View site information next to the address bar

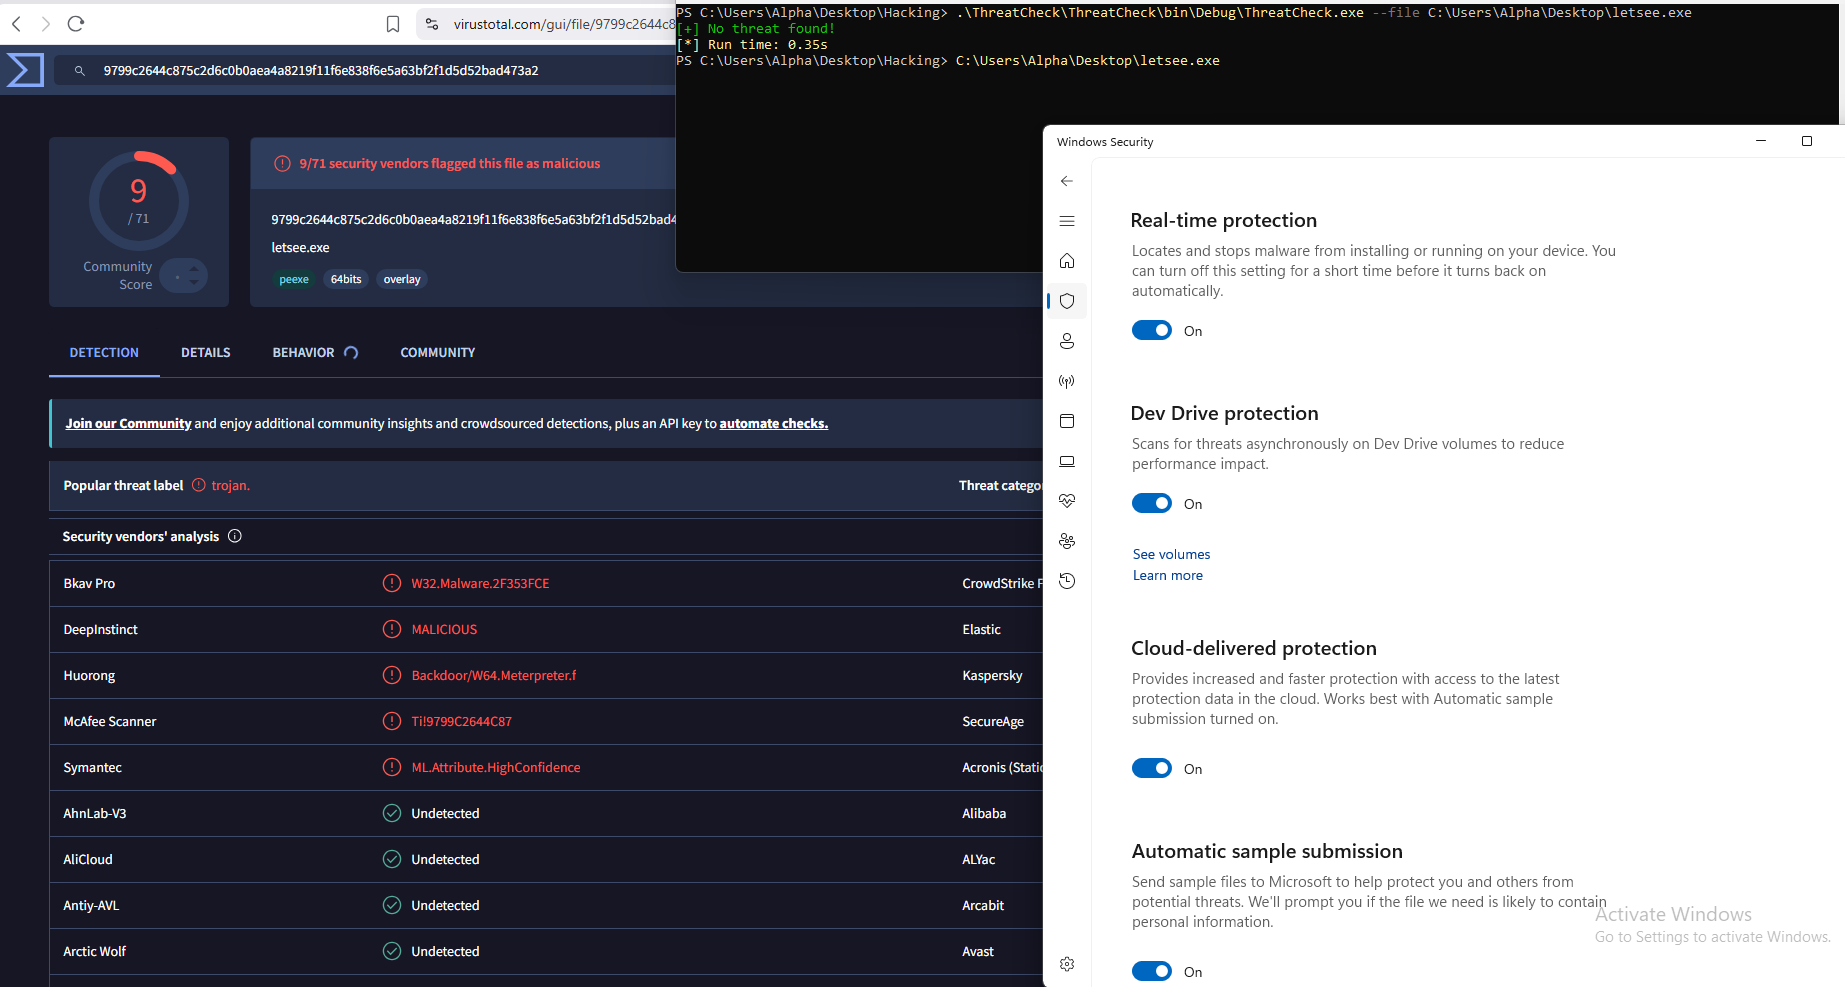[432, 24]
